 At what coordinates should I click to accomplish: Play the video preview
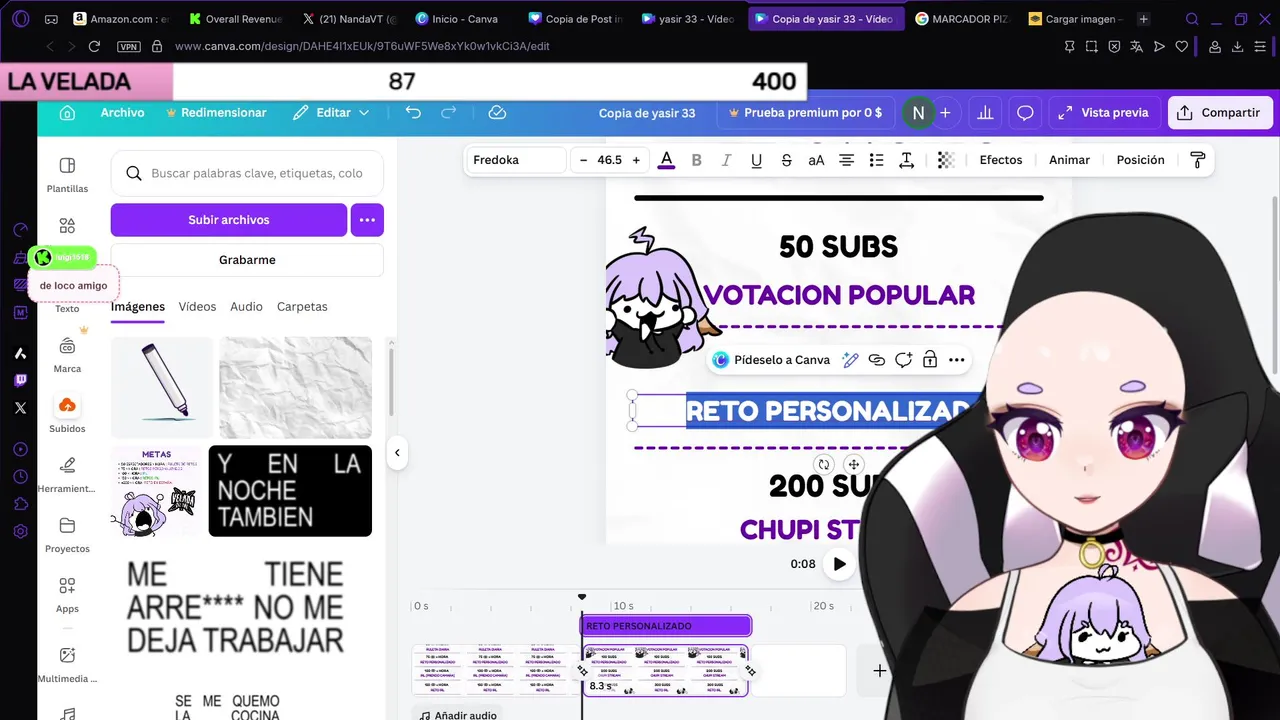(x=839, y=564)
